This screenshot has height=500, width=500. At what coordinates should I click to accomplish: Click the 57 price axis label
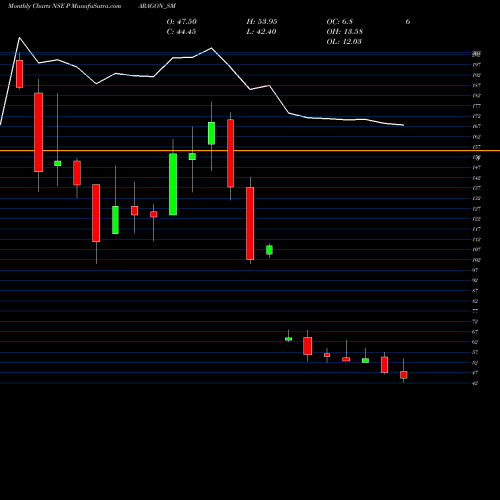[x=475, y=352]
